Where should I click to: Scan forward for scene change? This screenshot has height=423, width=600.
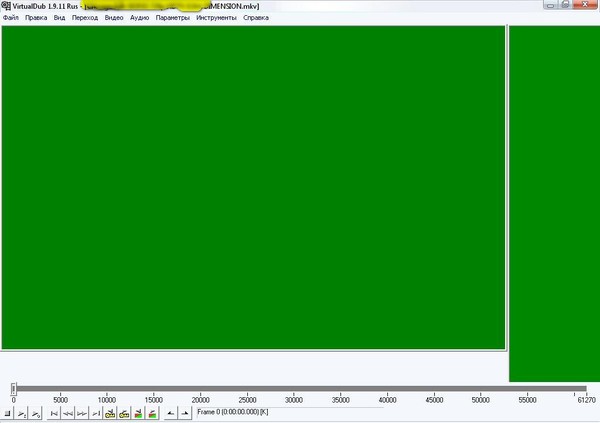click(152, 413)
